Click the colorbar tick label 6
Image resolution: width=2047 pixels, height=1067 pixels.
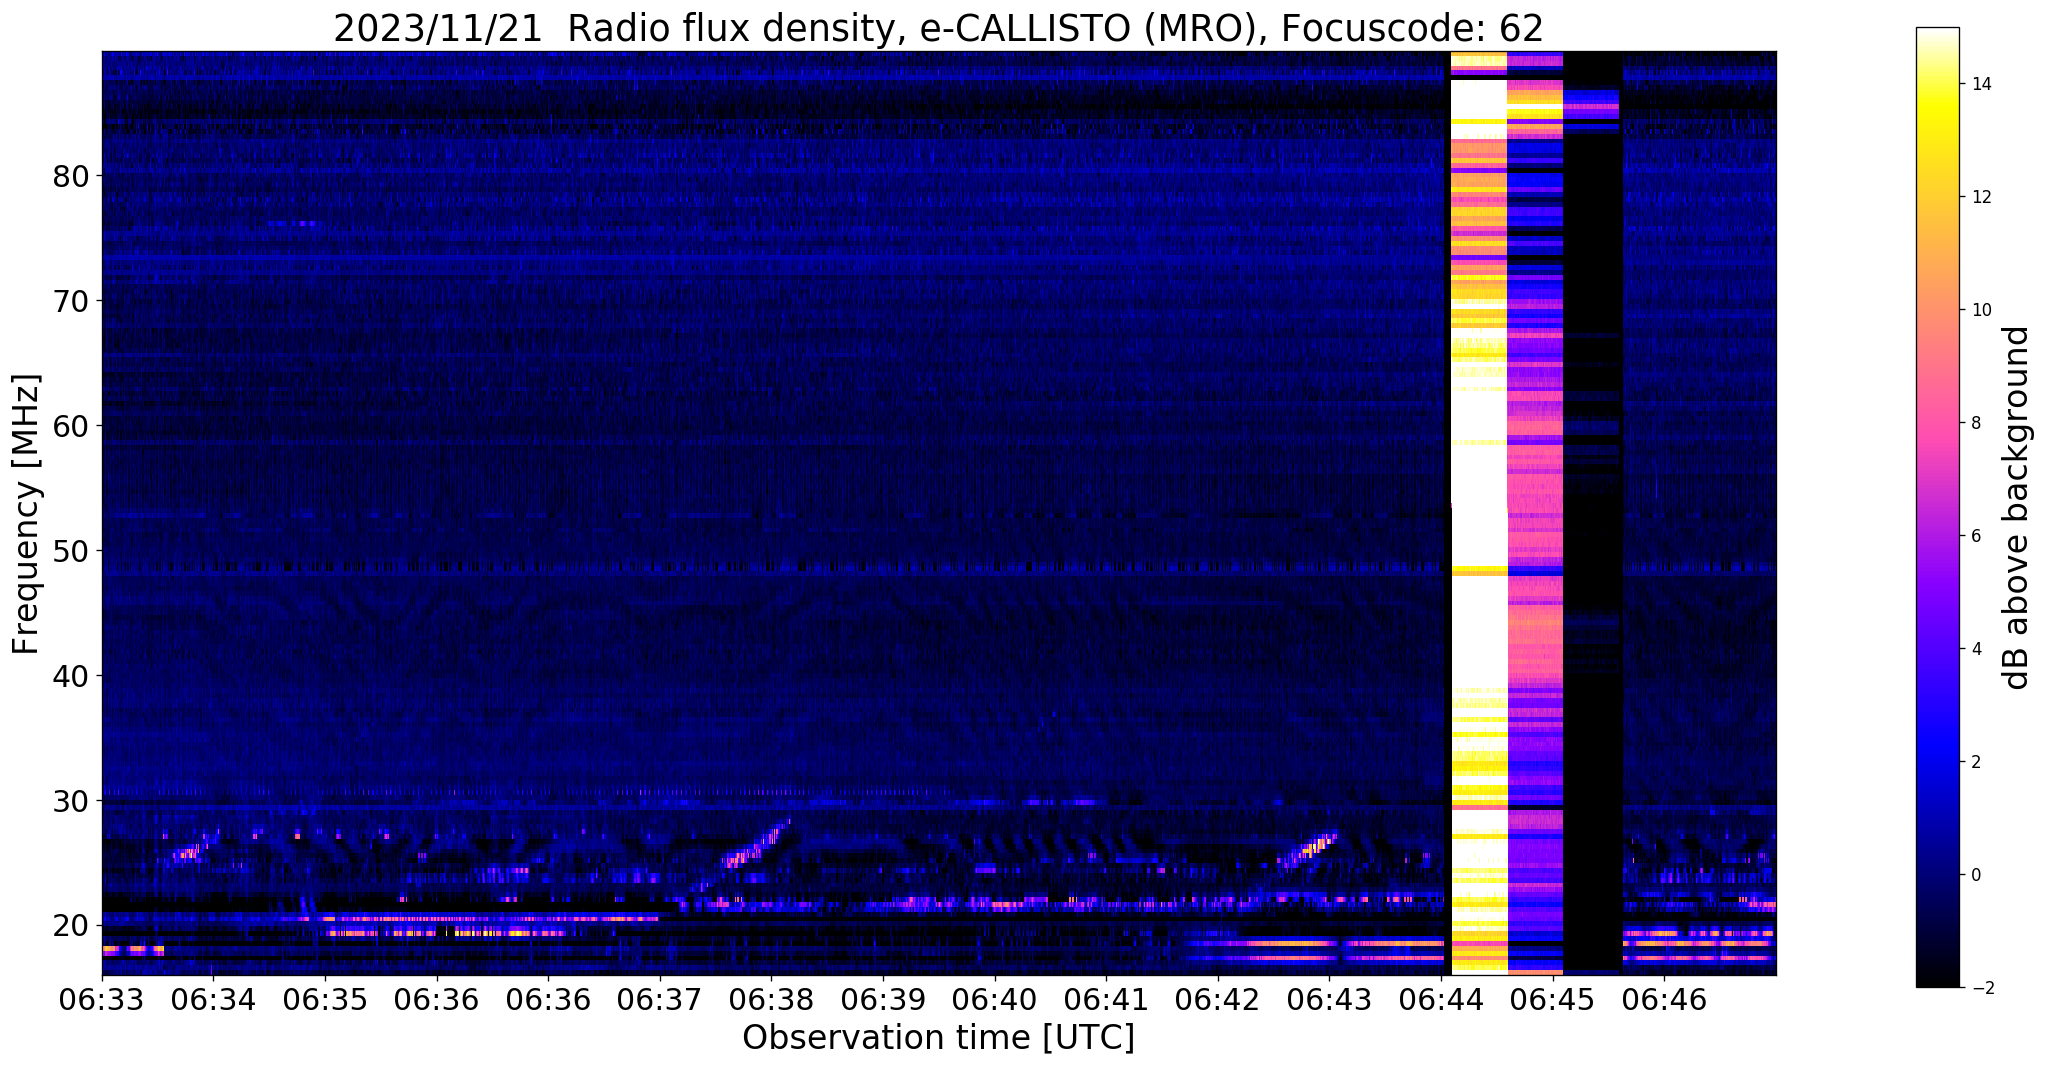coord(1977,536)
